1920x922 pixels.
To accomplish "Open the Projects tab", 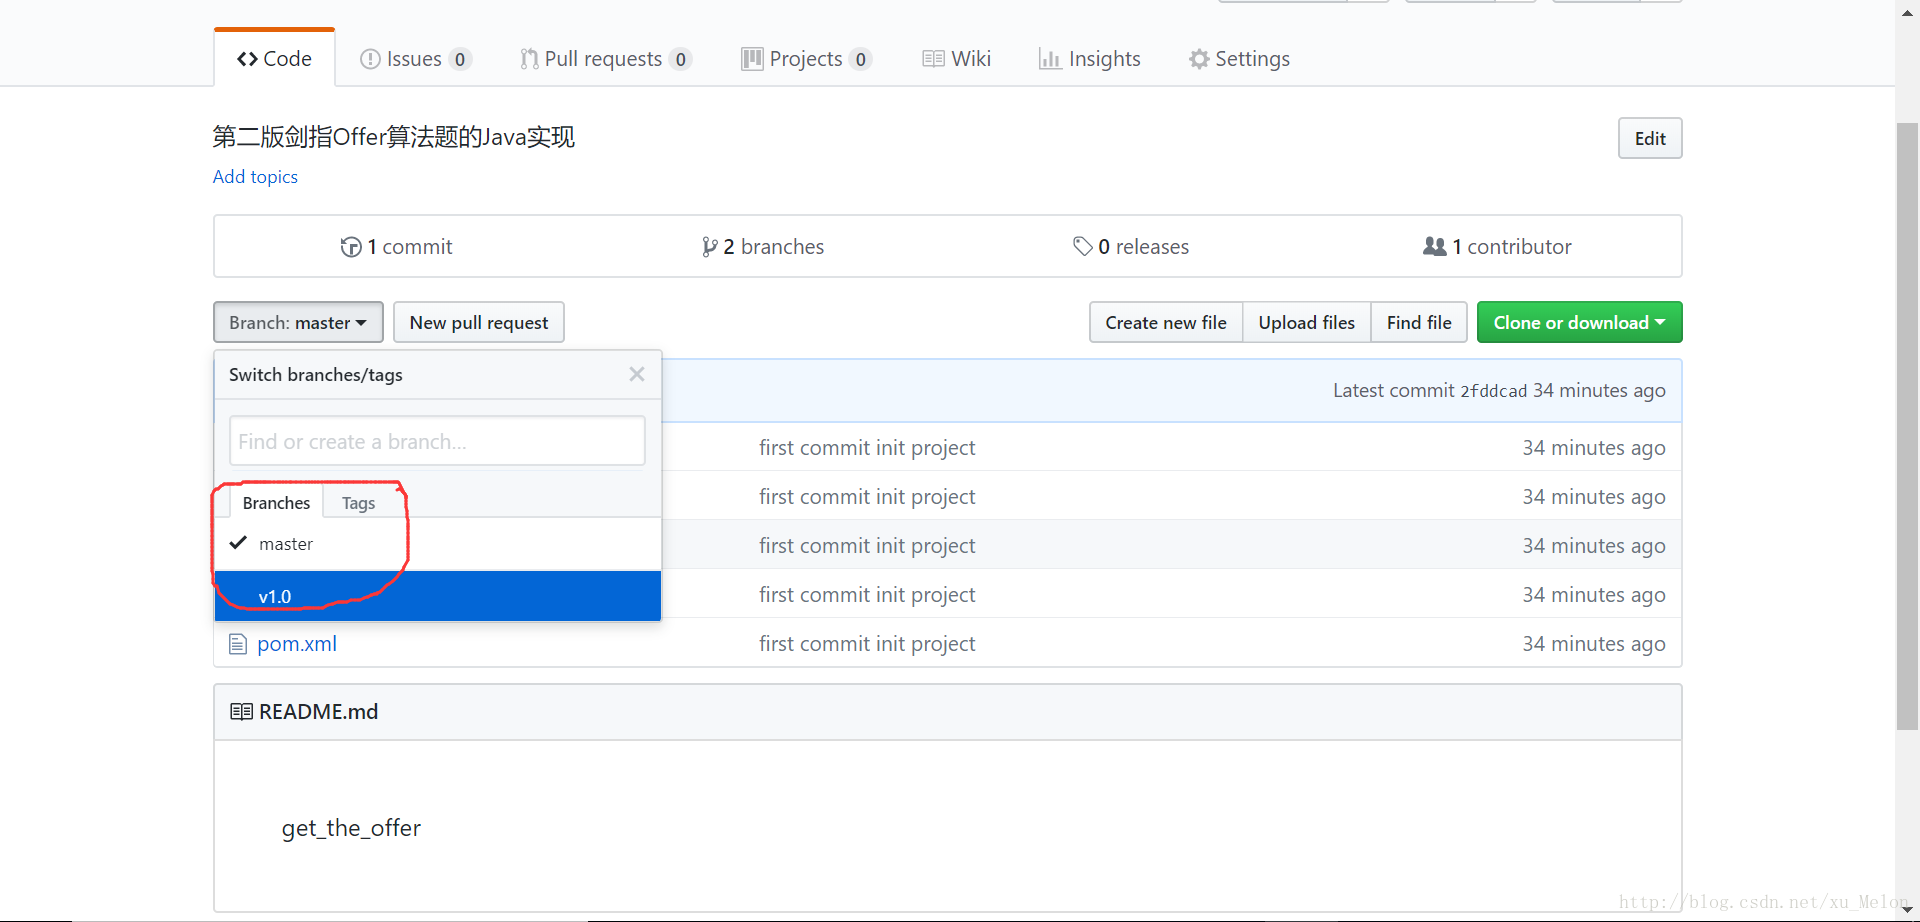I will (x=806, y=59).
